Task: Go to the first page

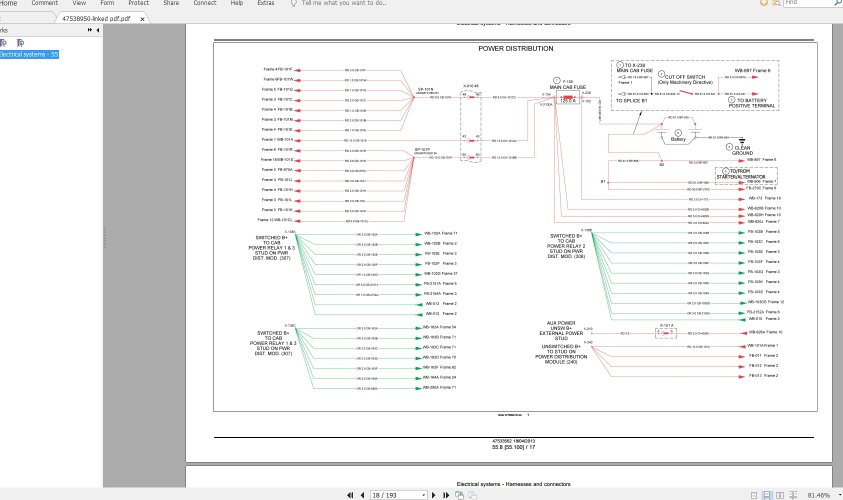Action: [x=349, y=494]
